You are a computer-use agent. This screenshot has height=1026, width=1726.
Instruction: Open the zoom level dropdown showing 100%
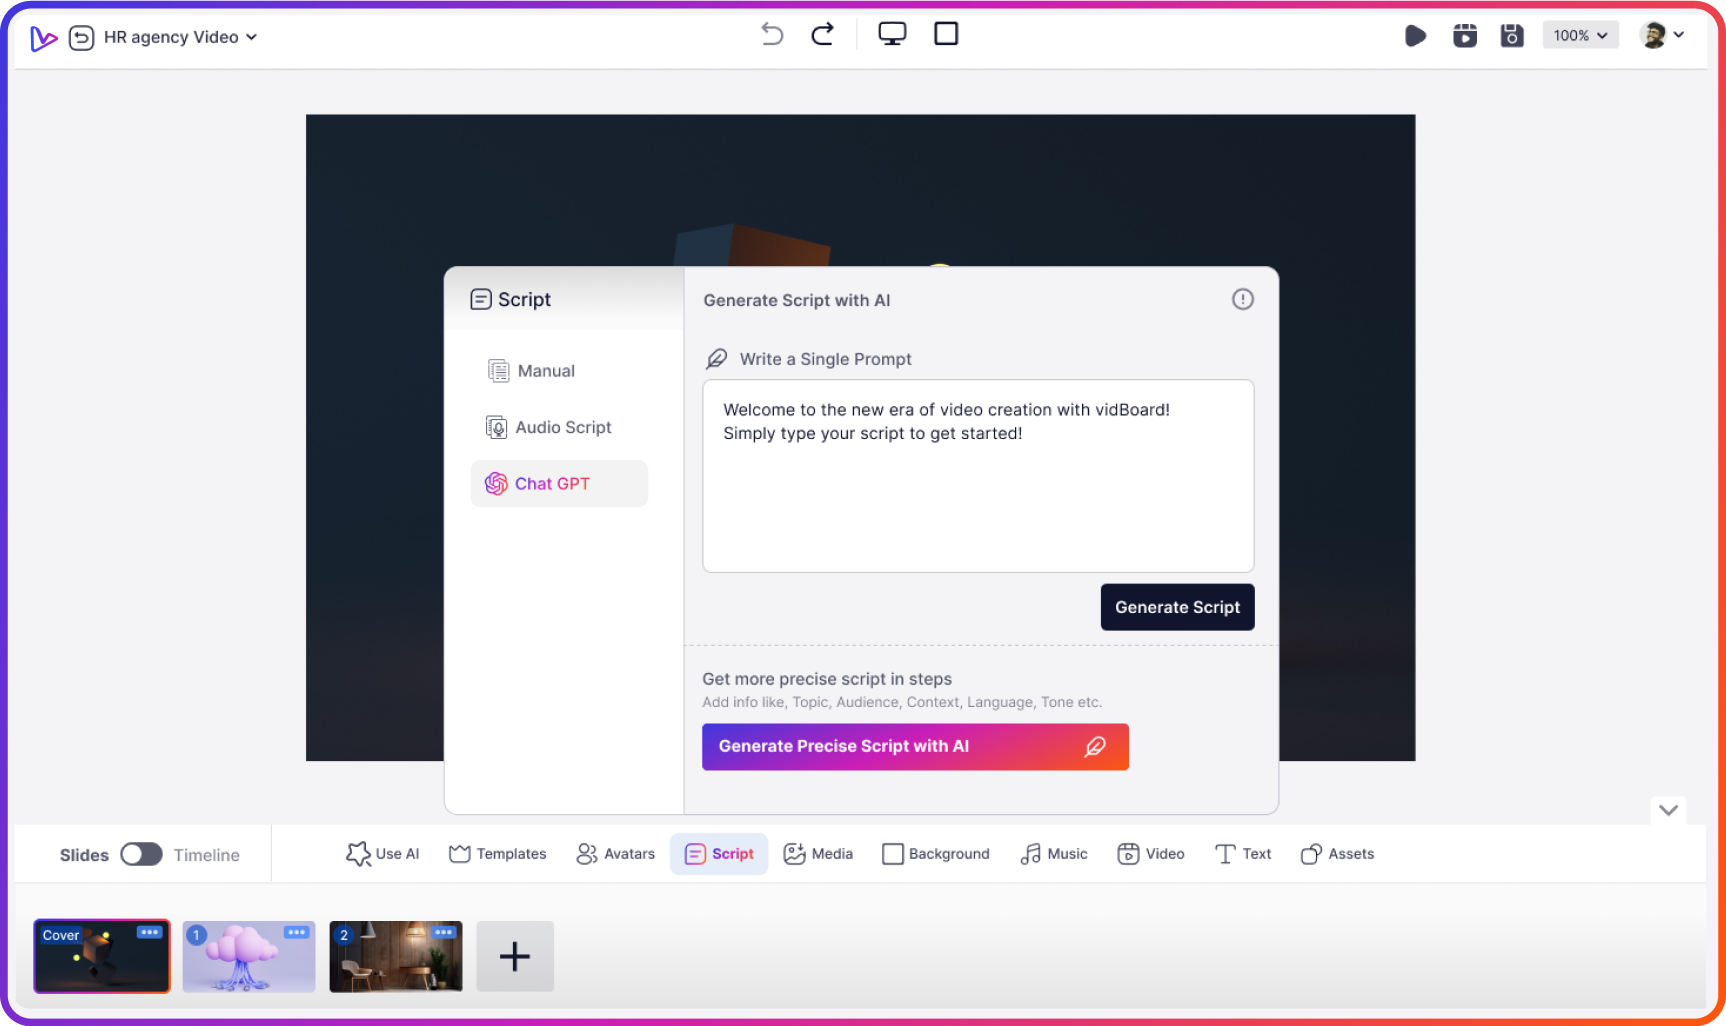1580,35
